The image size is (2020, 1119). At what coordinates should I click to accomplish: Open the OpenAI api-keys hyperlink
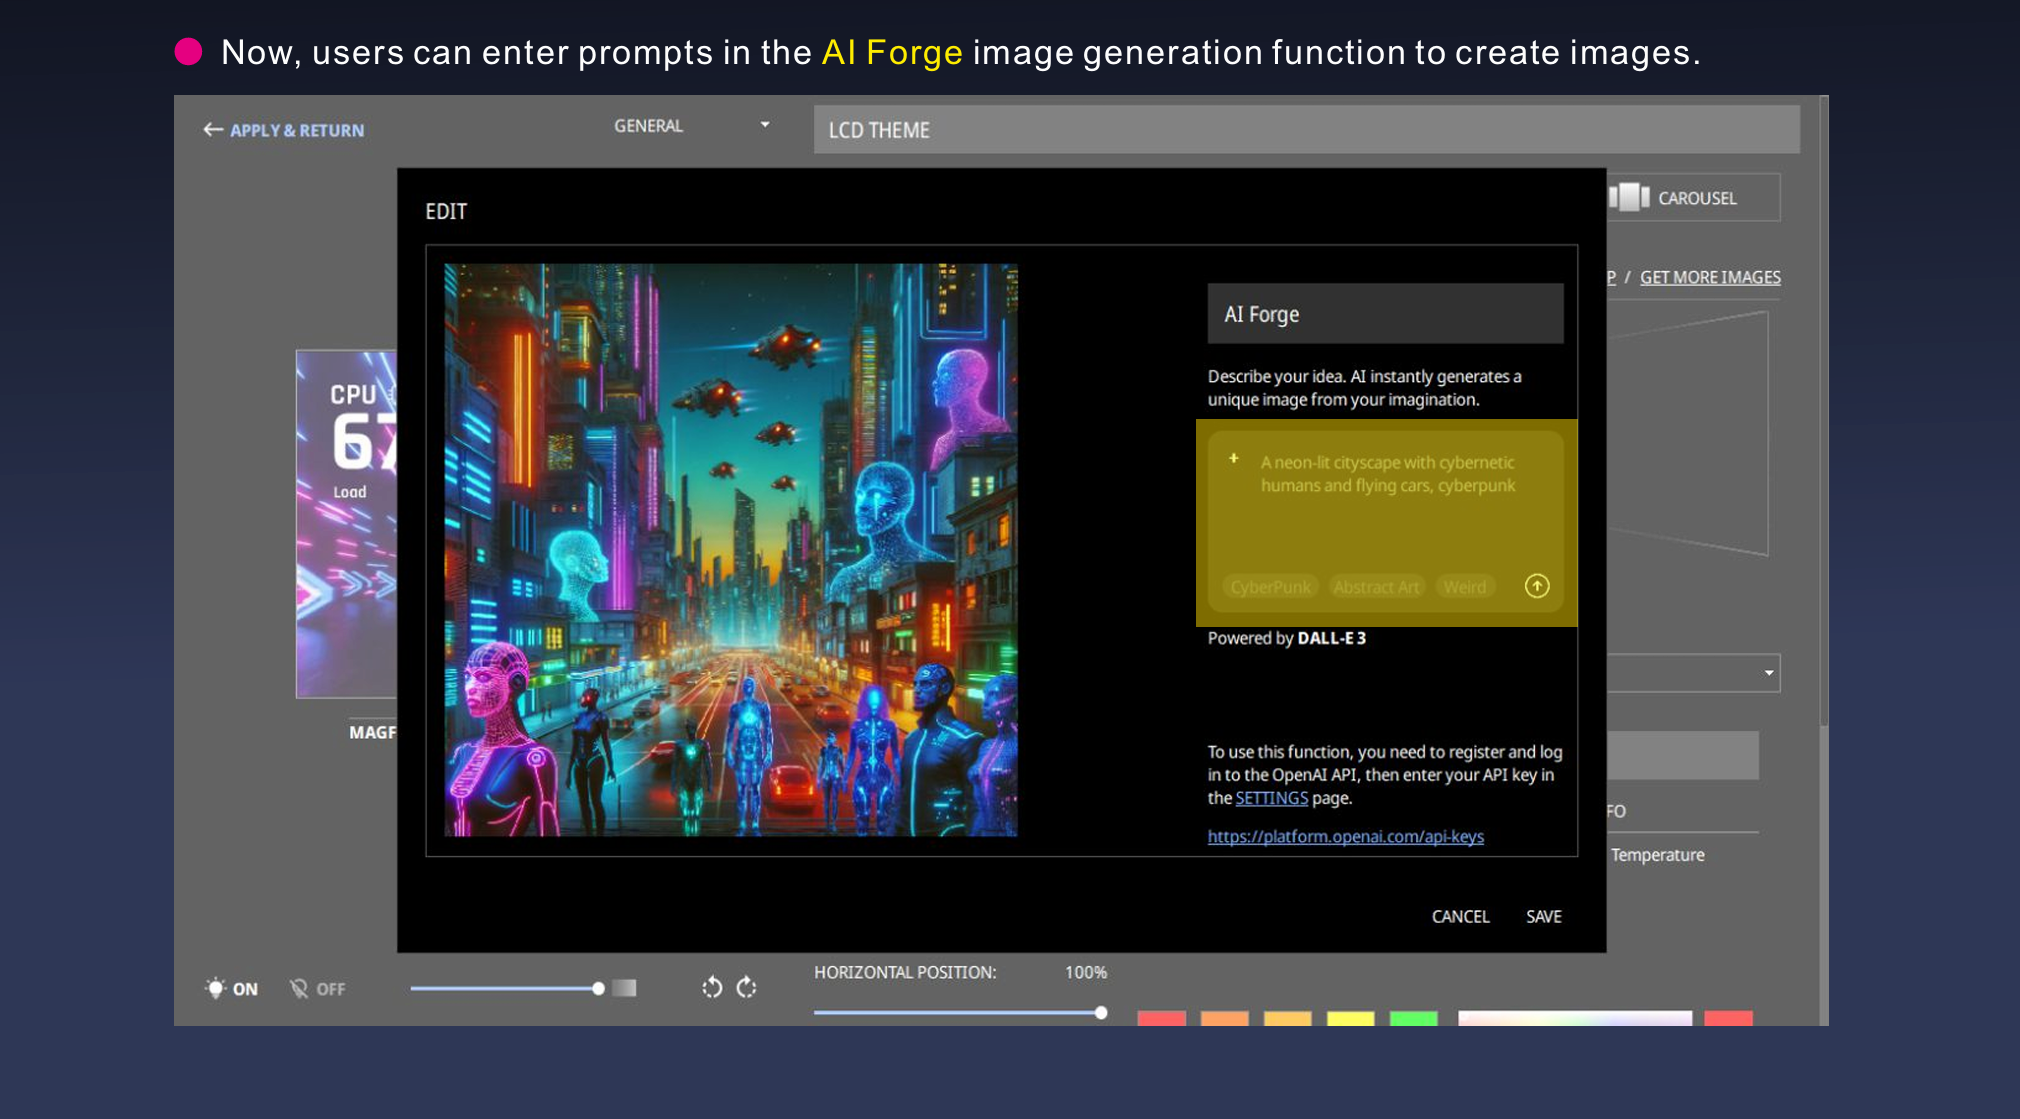(x=1345, y=836)
